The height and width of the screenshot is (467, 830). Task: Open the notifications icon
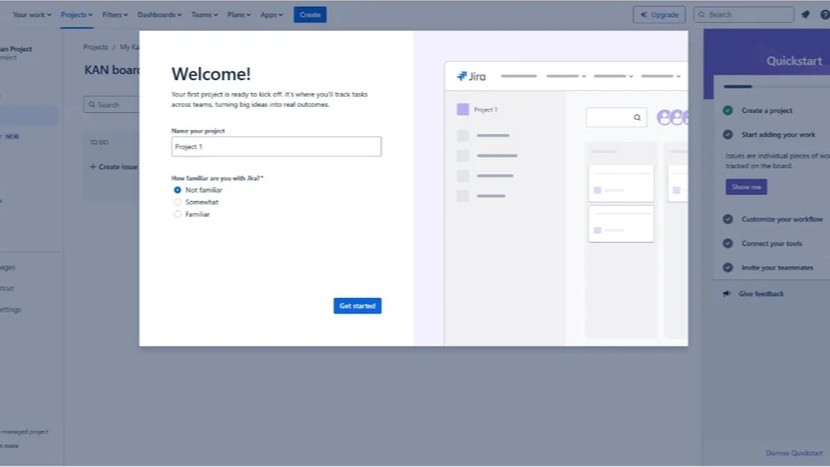[805, 15]
